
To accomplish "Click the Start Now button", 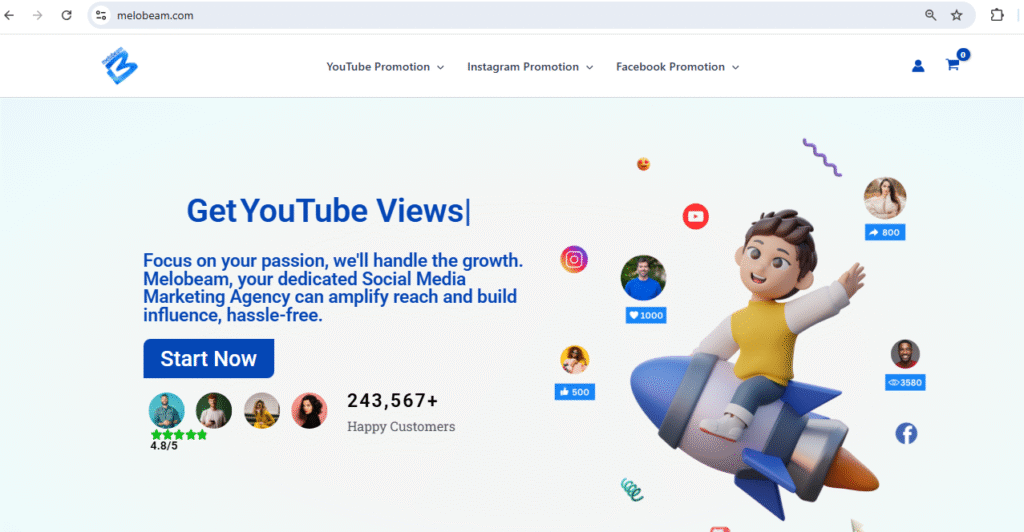I will [x=208, y=358].
